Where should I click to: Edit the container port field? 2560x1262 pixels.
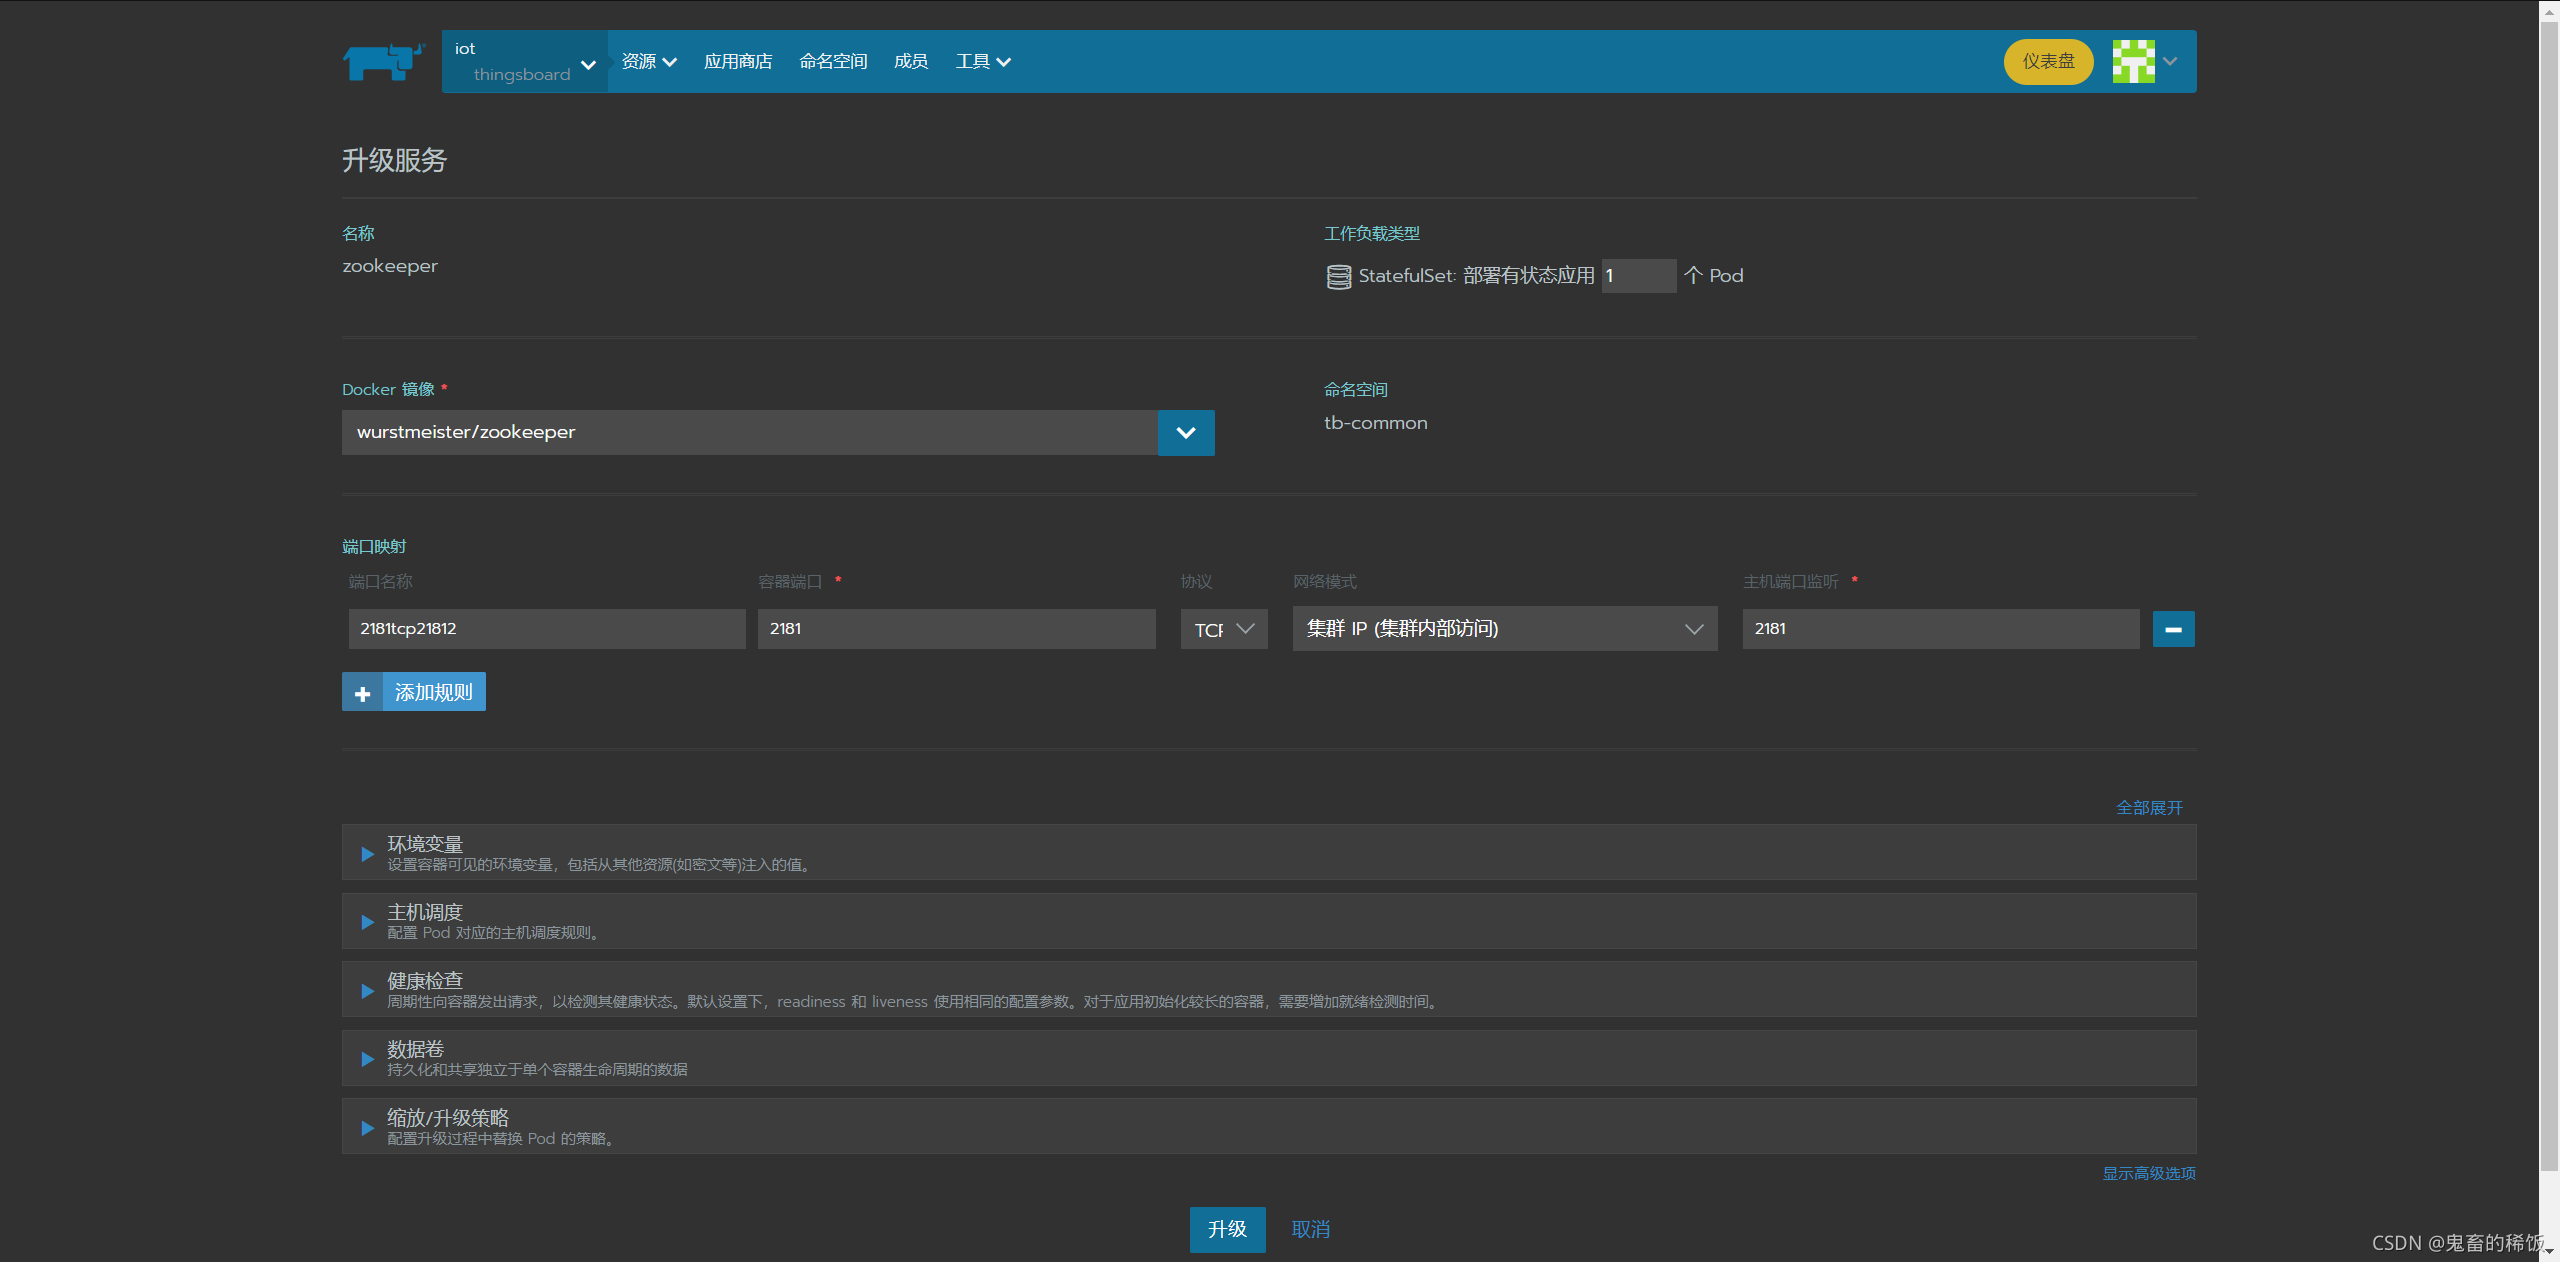(956, 629)
